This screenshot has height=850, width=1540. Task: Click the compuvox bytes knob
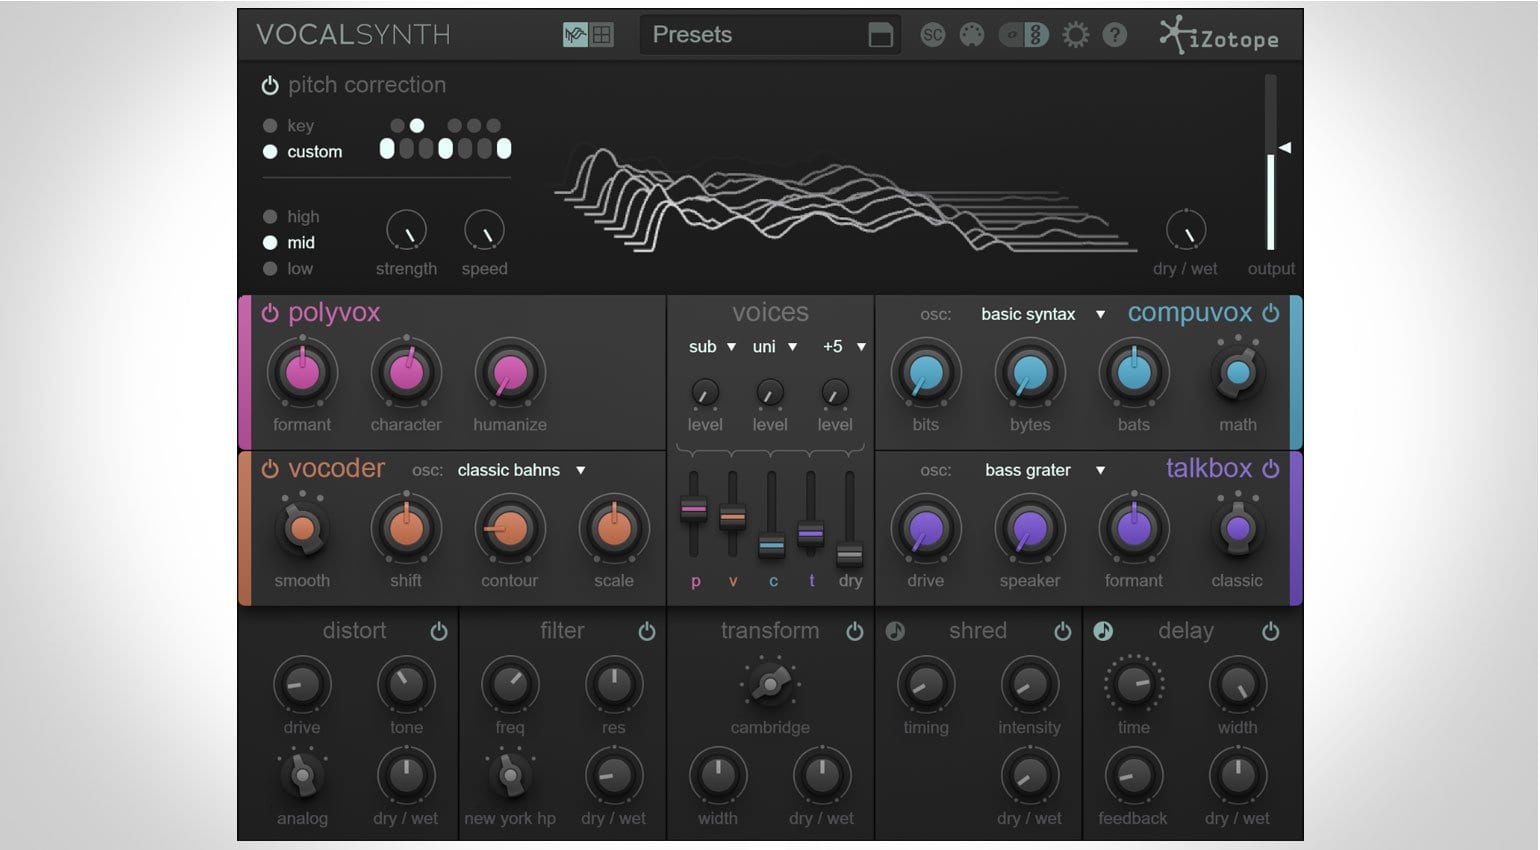pyautogui.click(x=1030, y=373)
